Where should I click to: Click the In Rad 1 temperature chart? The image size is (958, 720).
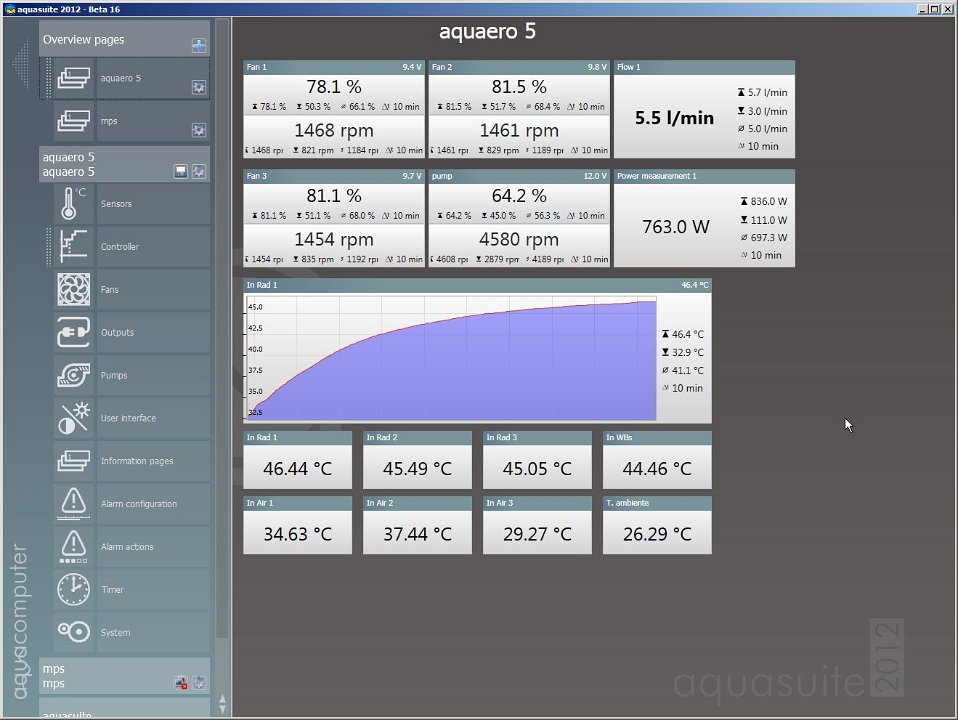click(451, 358)
